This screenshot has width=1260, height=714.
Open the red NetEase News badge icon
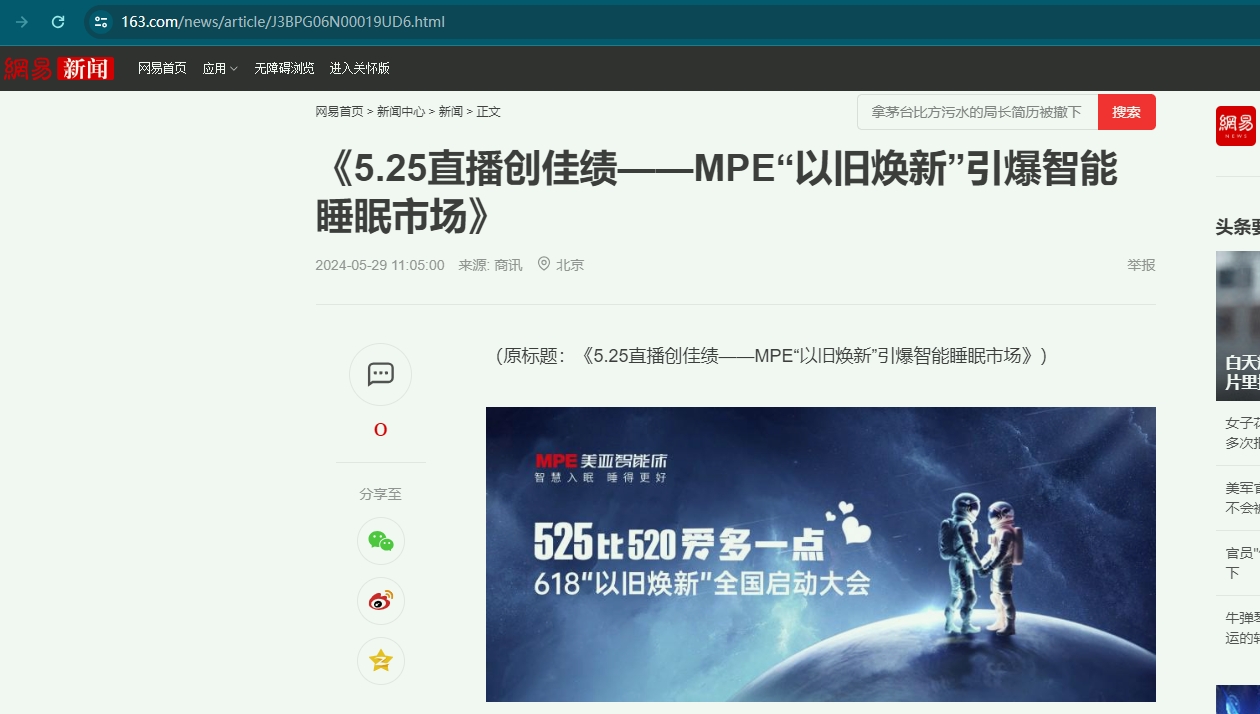click(x=1236, y=126)
